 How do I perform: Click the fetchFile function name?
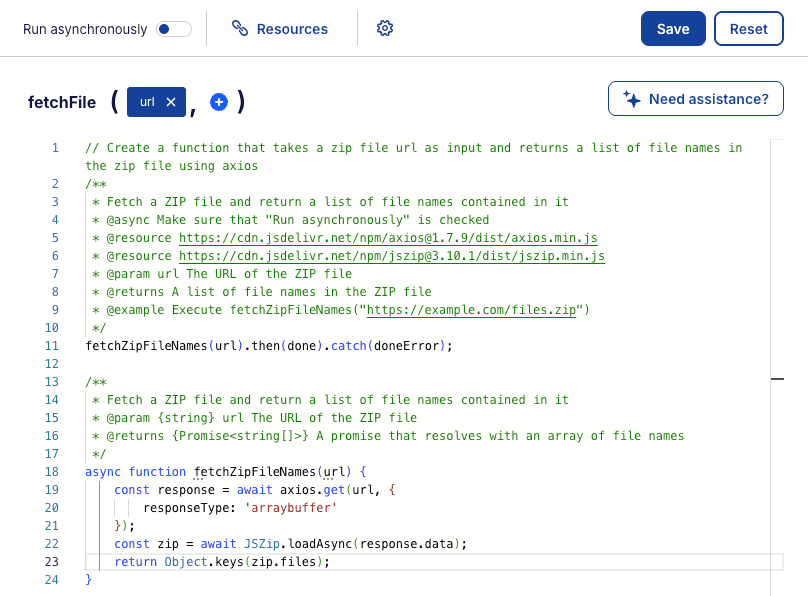(x=62, y=102)
